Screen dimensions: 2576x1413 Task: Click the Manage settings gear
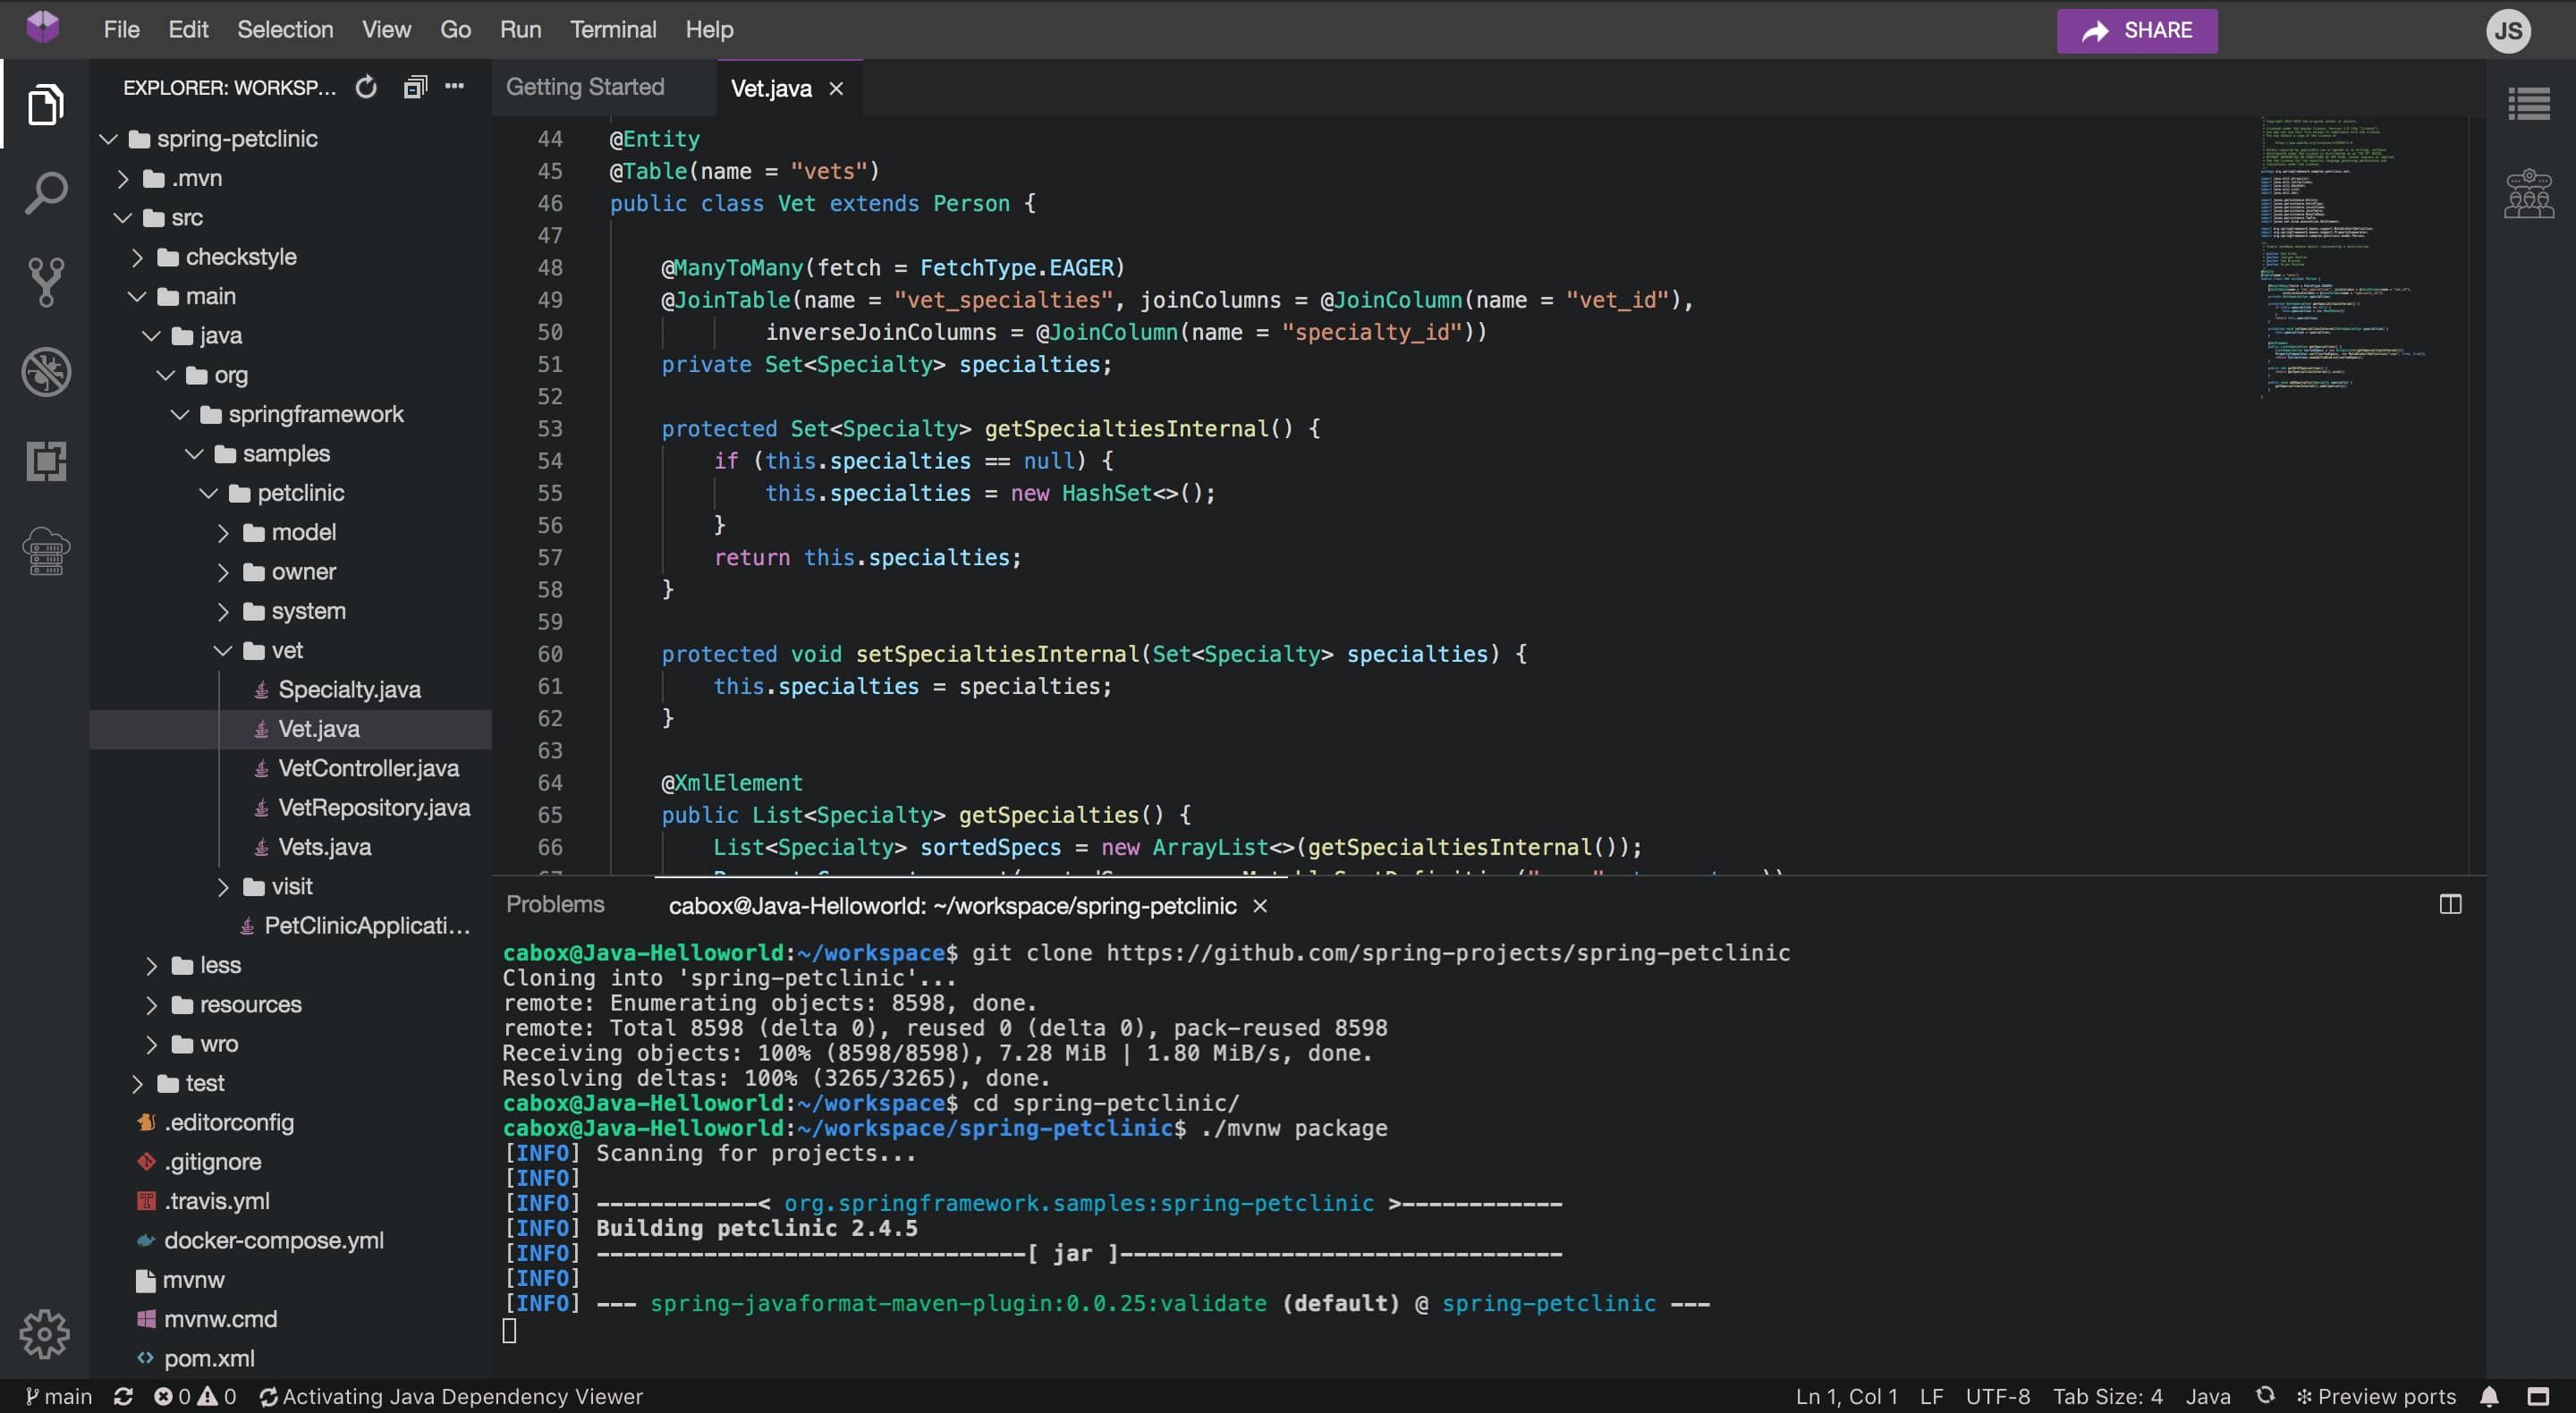45,1334
